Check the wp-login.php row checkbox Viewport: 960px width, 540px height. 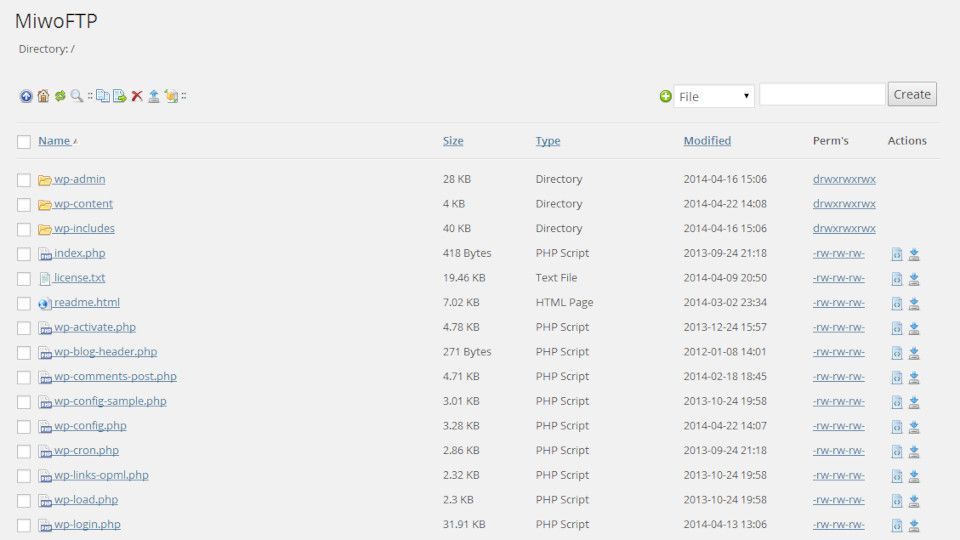(24, 525)
